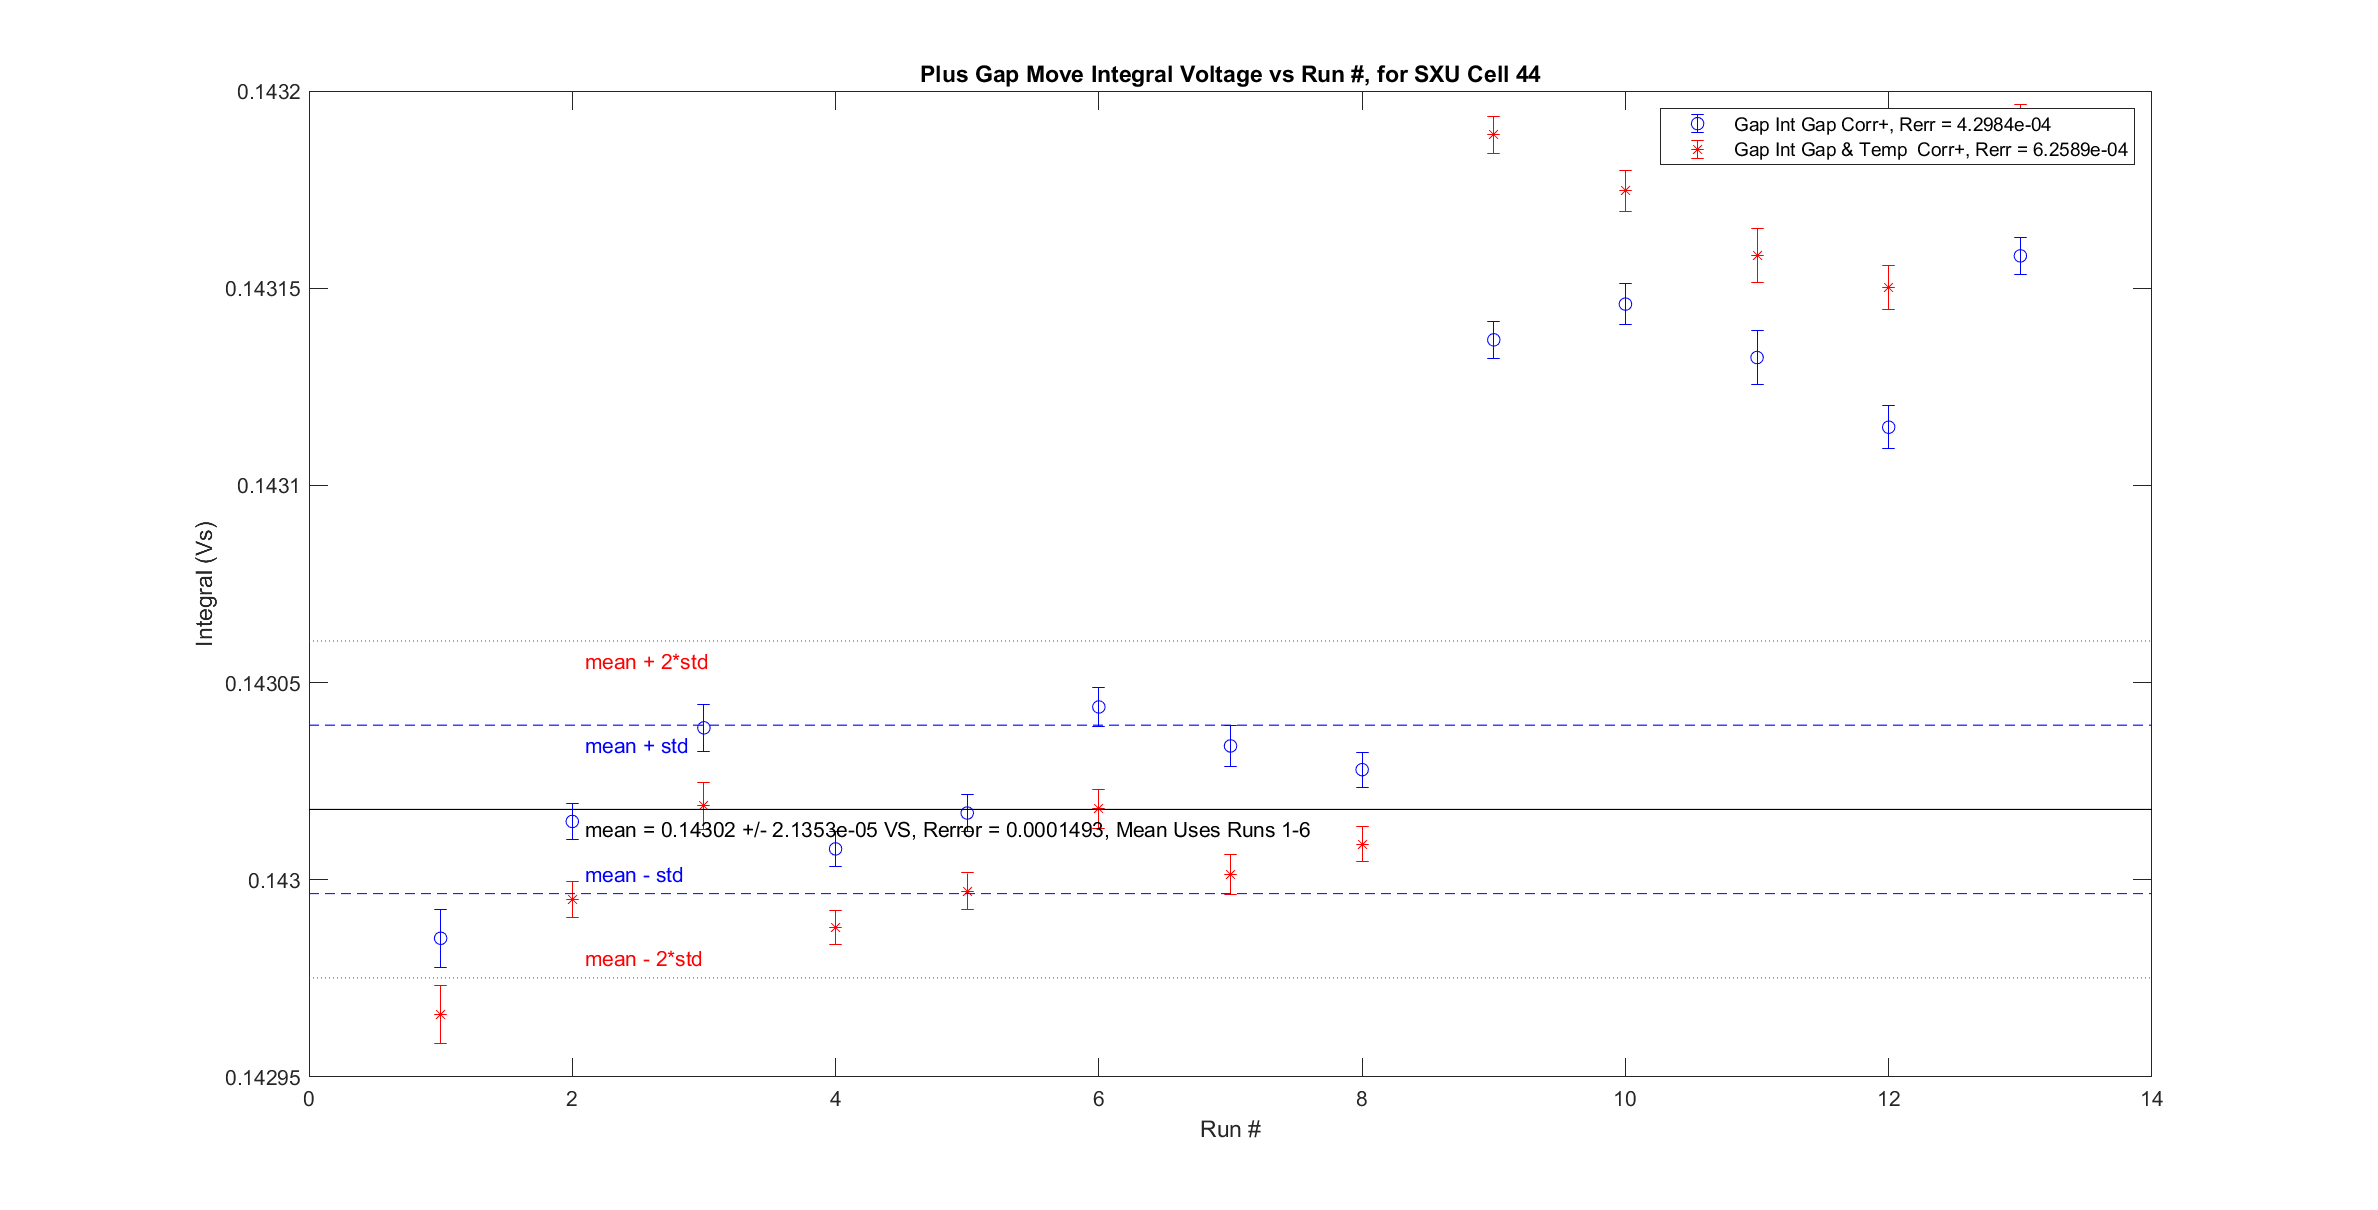The width and height of the screenshot is (2378, 1210).
Task: Select red star data point at run 9
Action: (x=1493, y=135)
